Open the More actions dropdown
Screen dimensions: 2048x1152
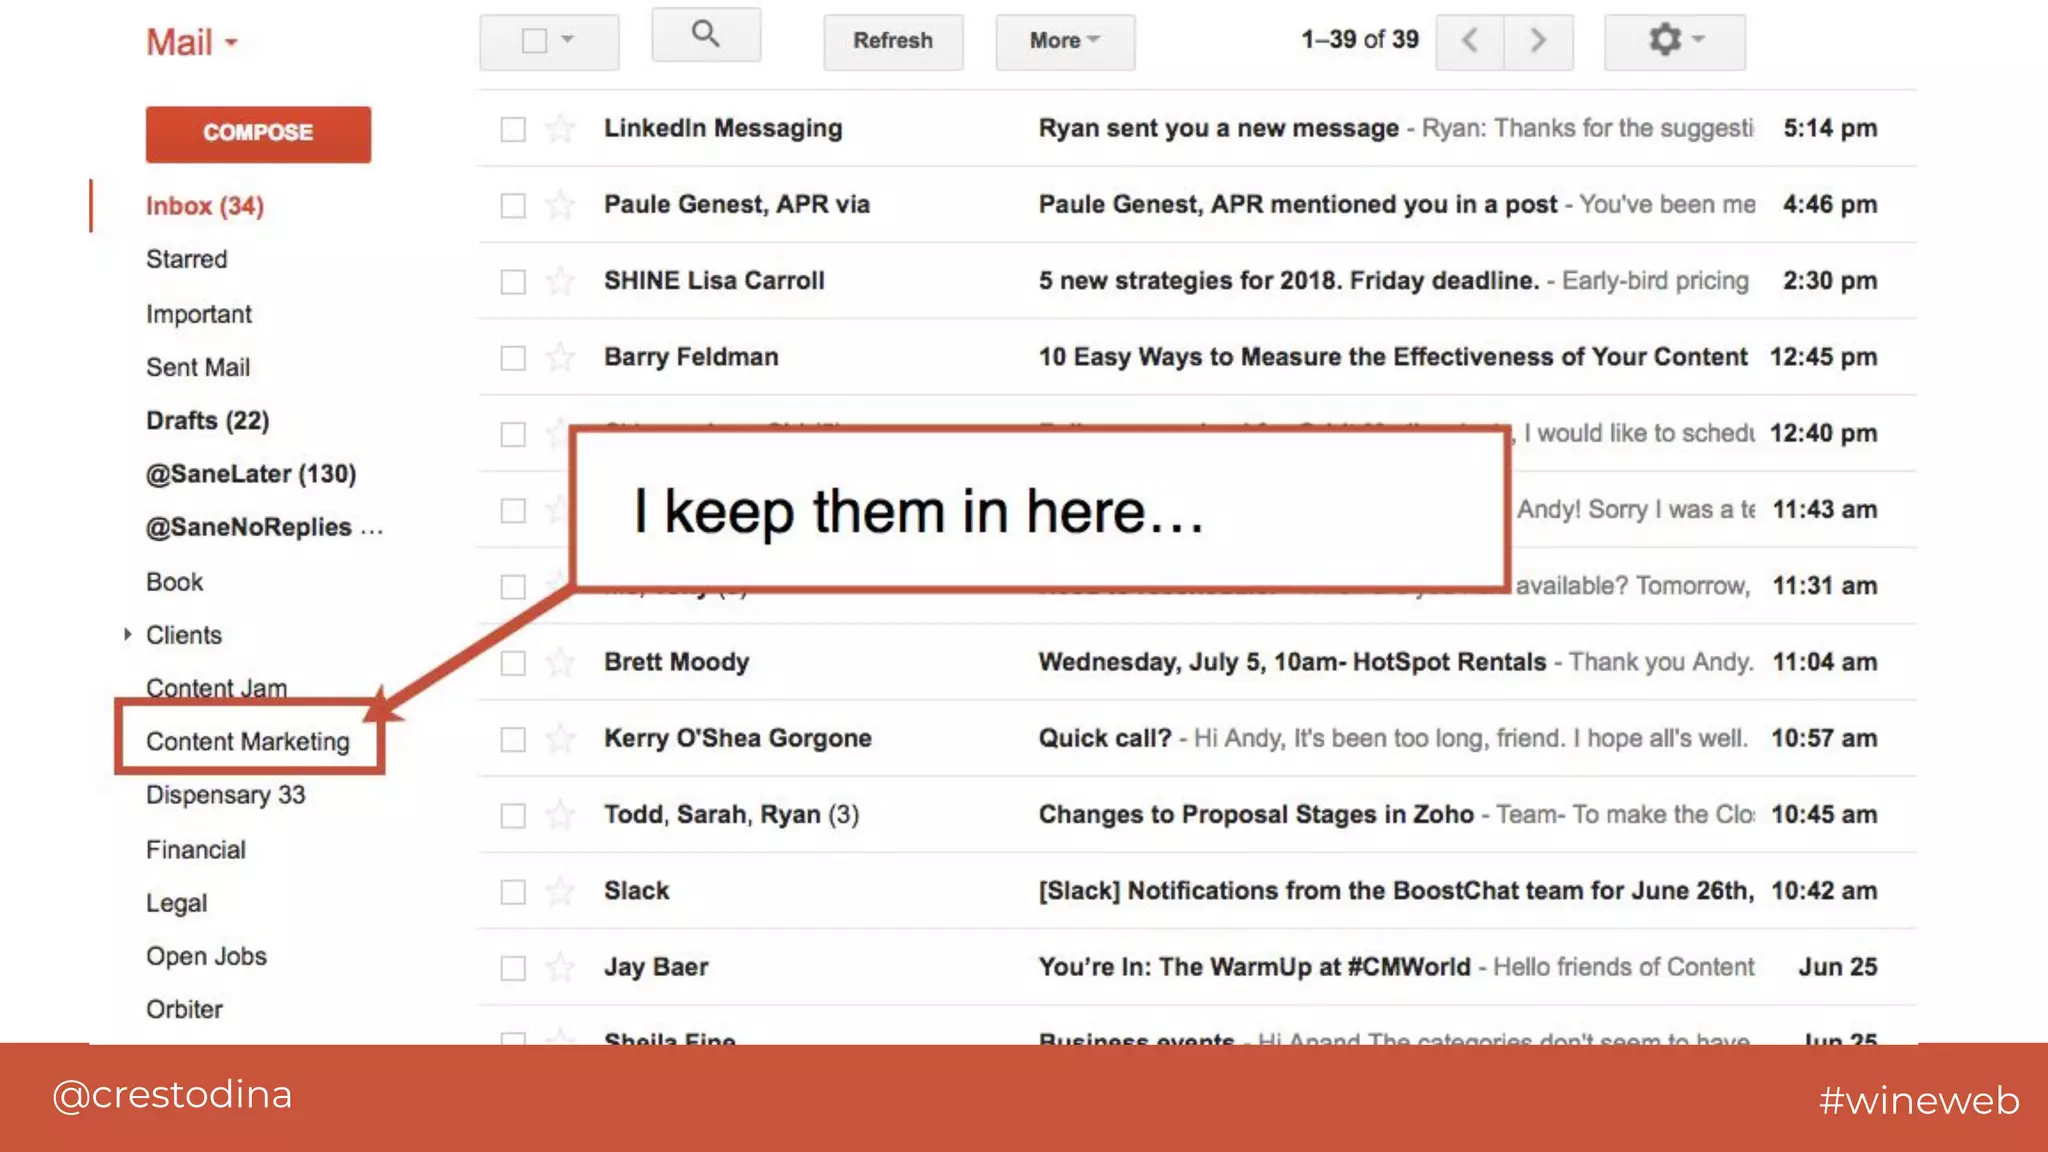tap(1064, 41)
